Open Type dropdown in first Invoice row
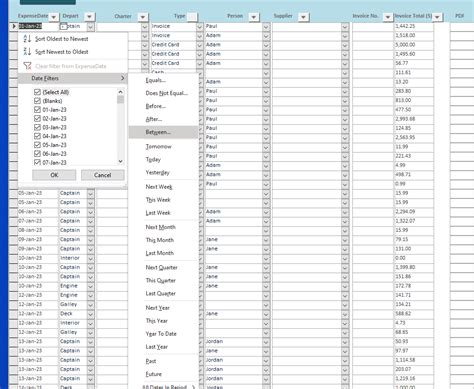The height and width of the screenshot is (389, 474). coord(199,27)
